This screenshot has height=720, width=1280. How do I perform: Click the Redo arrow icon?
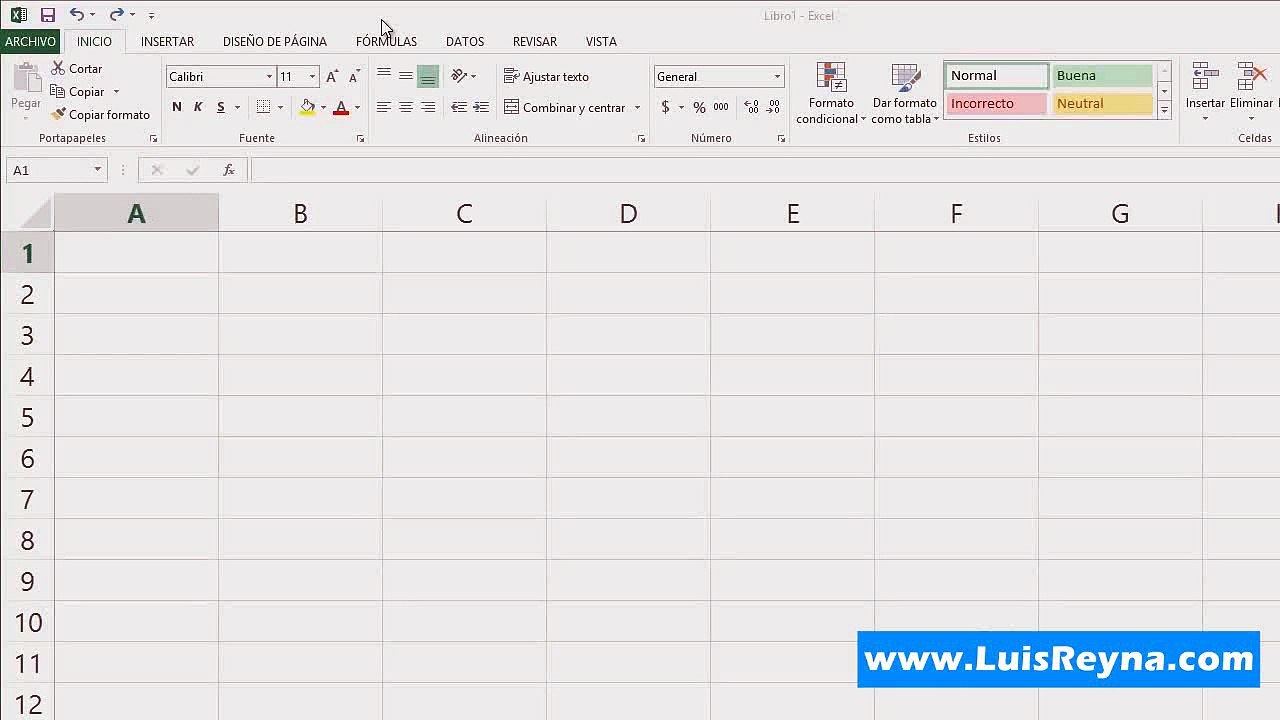pos(116,15)
